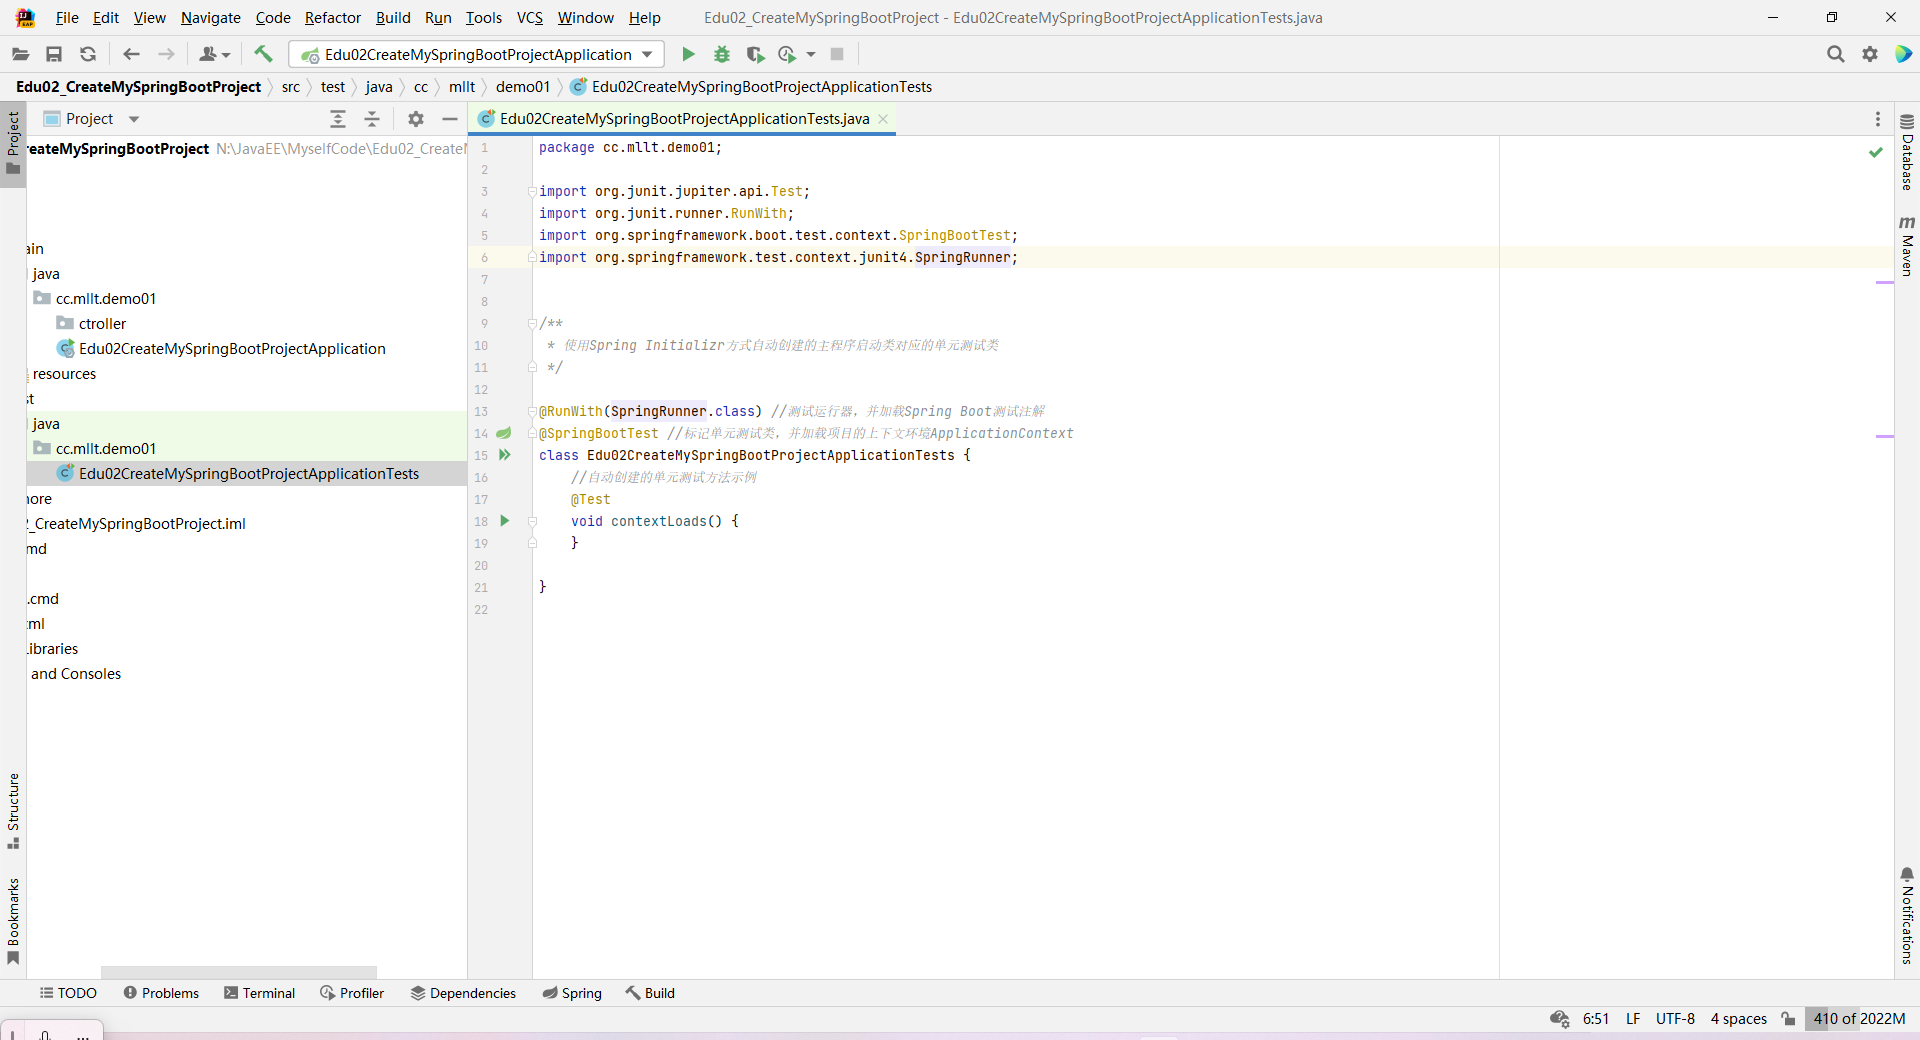Click the Spring bean gutter icon line 14
Screen dimensions: 1920x1040
(504, 433)
